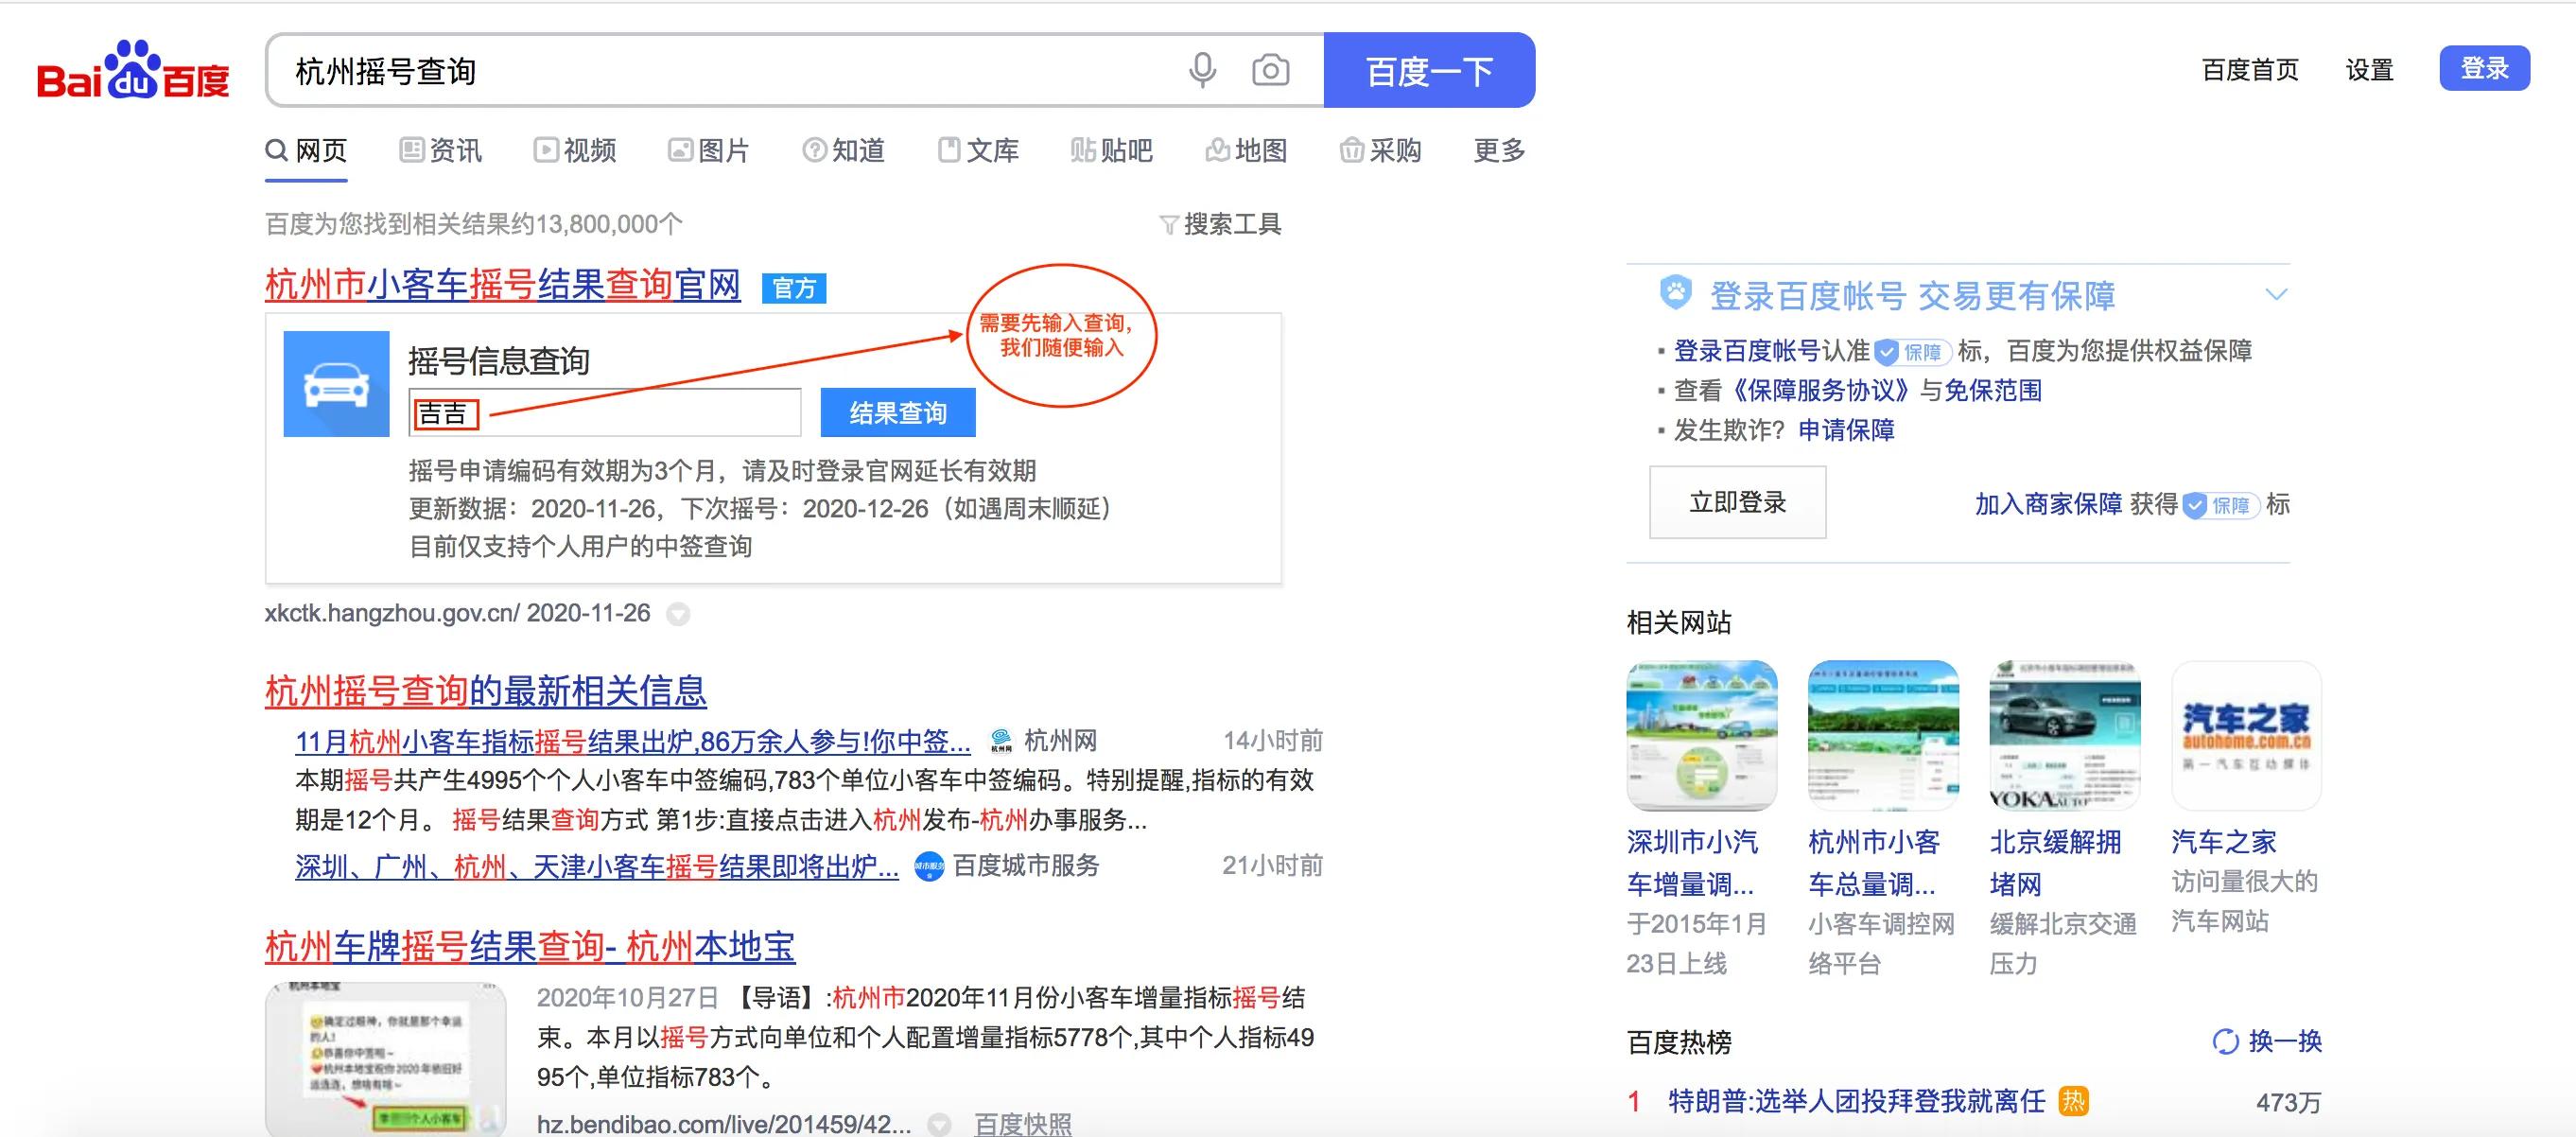Switch to the 图片 tab
This screenshot has height=1137, width=2576.
click(710, 151)
